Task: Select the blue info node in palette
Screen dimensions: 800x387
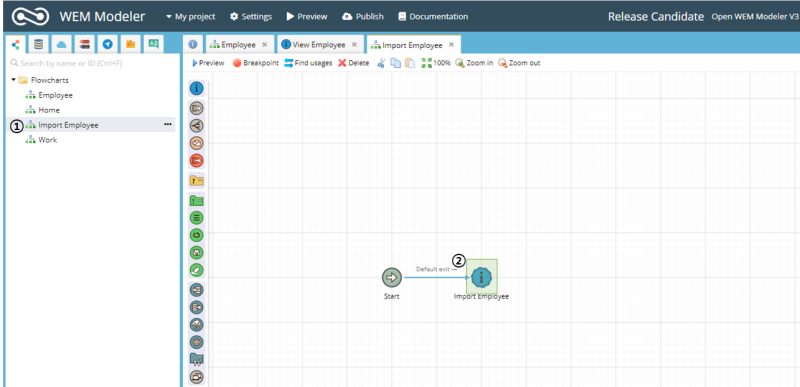Action: click(x=196, y=89)
